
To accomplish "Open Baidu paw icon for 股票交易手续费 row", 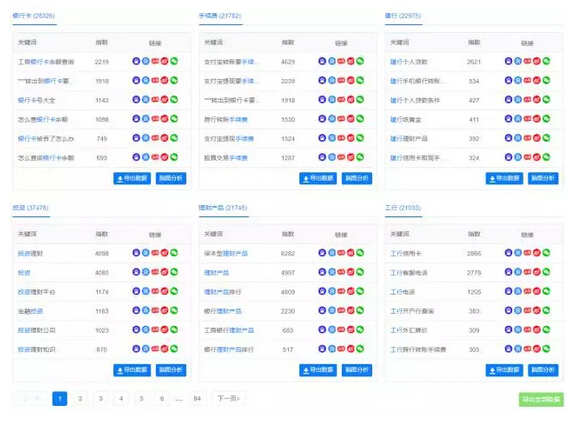I will (x=322, y=157).
